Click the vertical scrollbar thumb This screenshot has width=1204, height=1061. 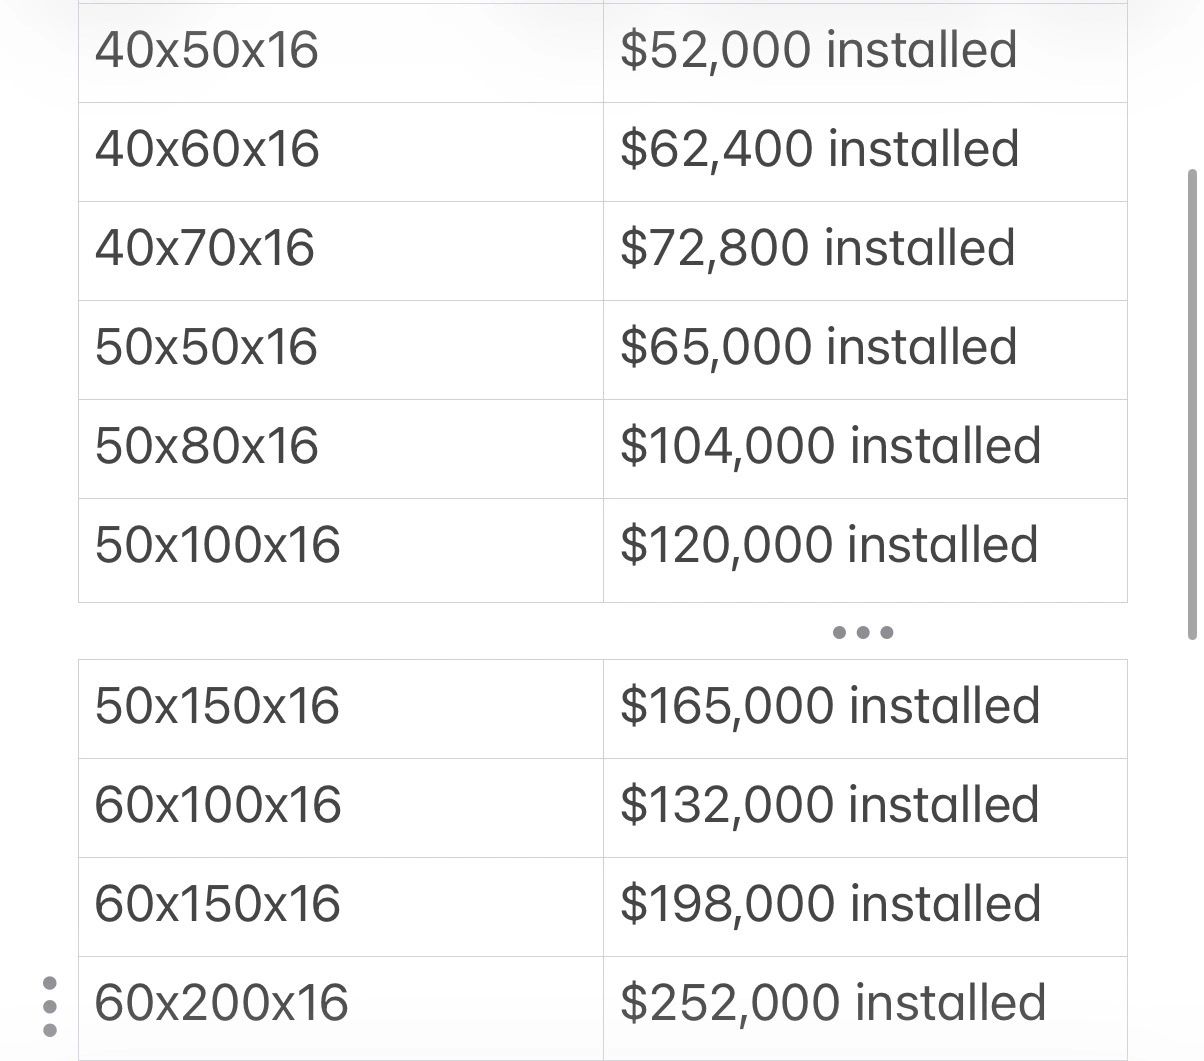pos(1191,404)
